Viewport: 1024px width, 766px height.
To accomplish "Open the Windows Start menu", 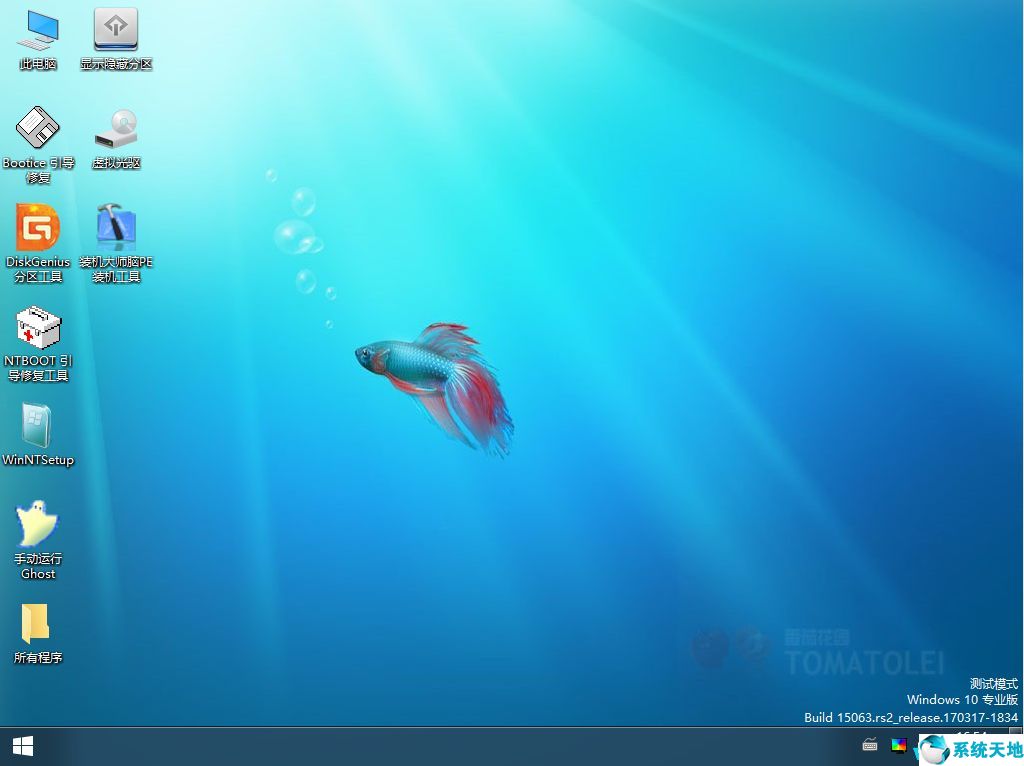I will [x=22, y=746].
